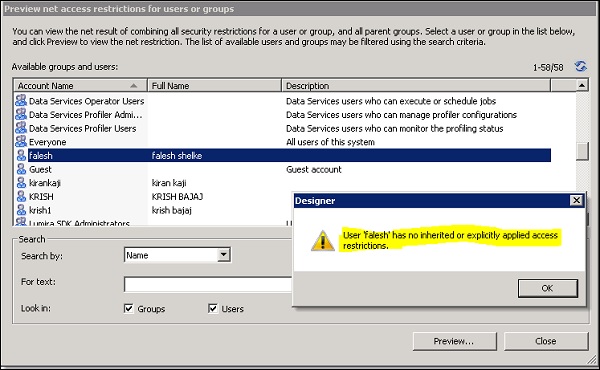
Task: Click description 'Guest account'
Action: [x=314, y=170]
